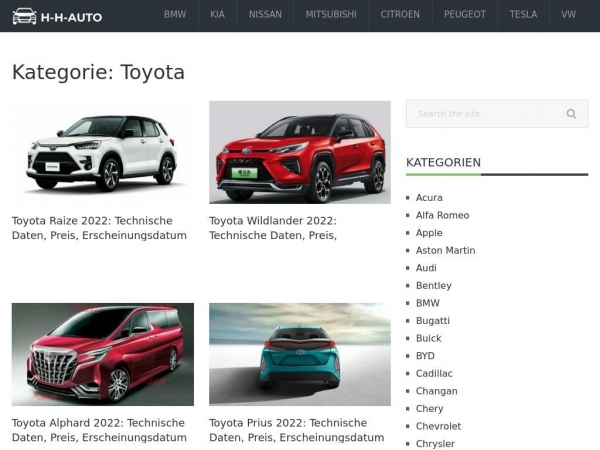Open the TESLA menu item
The image size is (600, 450).
pos(523,15)
